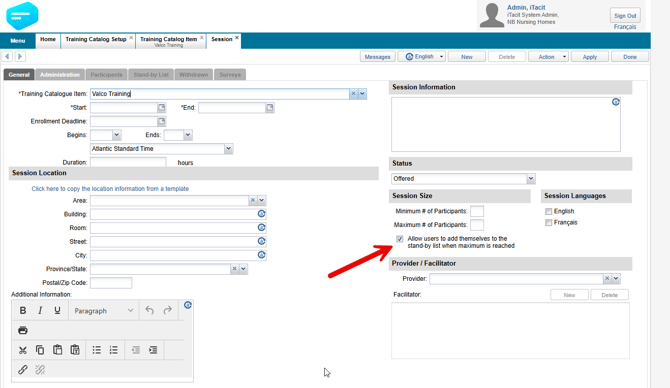
Task: Close the Session tab
Action: click(x=237, y=38)
